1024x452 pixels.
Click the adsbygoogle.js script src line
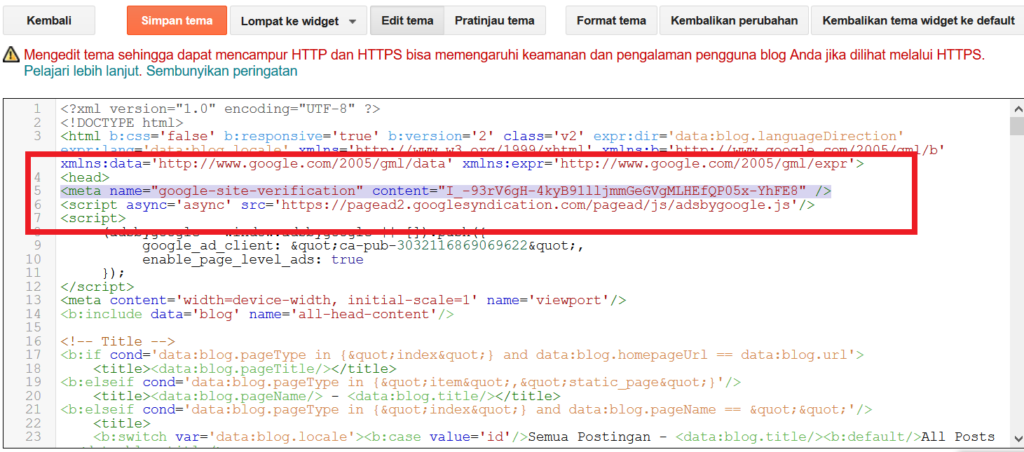tap(438, 204)
